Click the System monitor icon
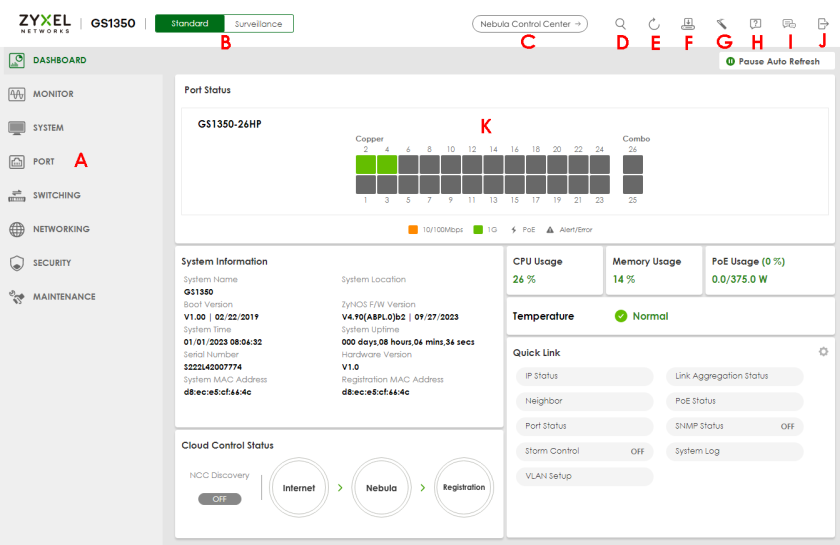 (x=17, y=128)
